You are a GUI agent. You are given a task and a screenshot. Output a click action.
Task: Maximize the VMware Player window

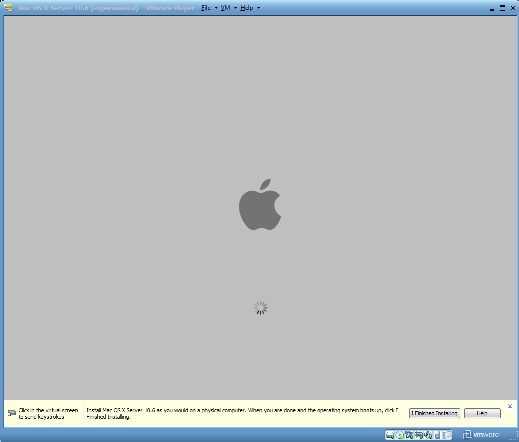[502, 8]
